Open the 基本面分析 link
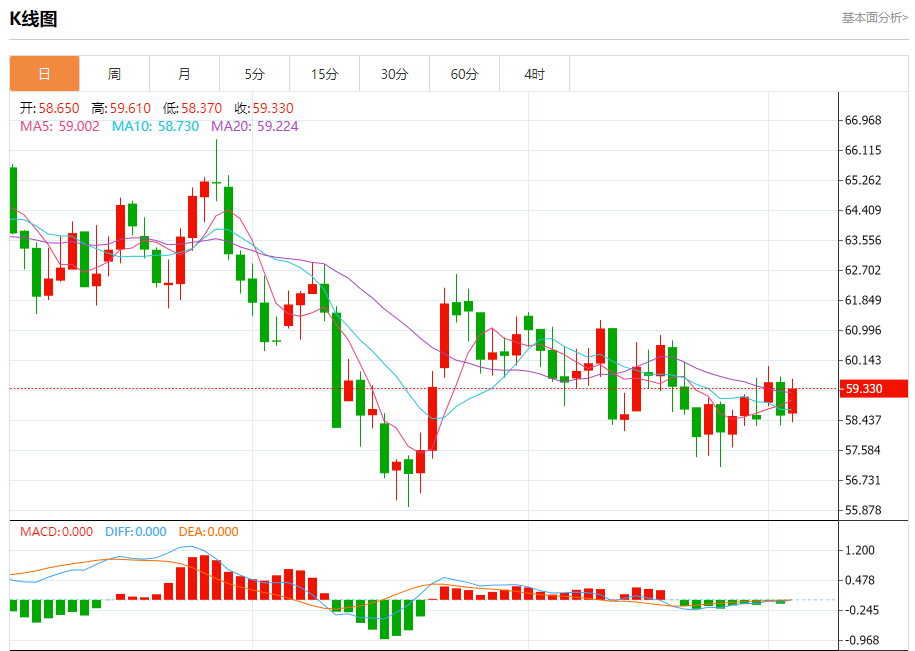The image size is (915, 651). [874, 18]
